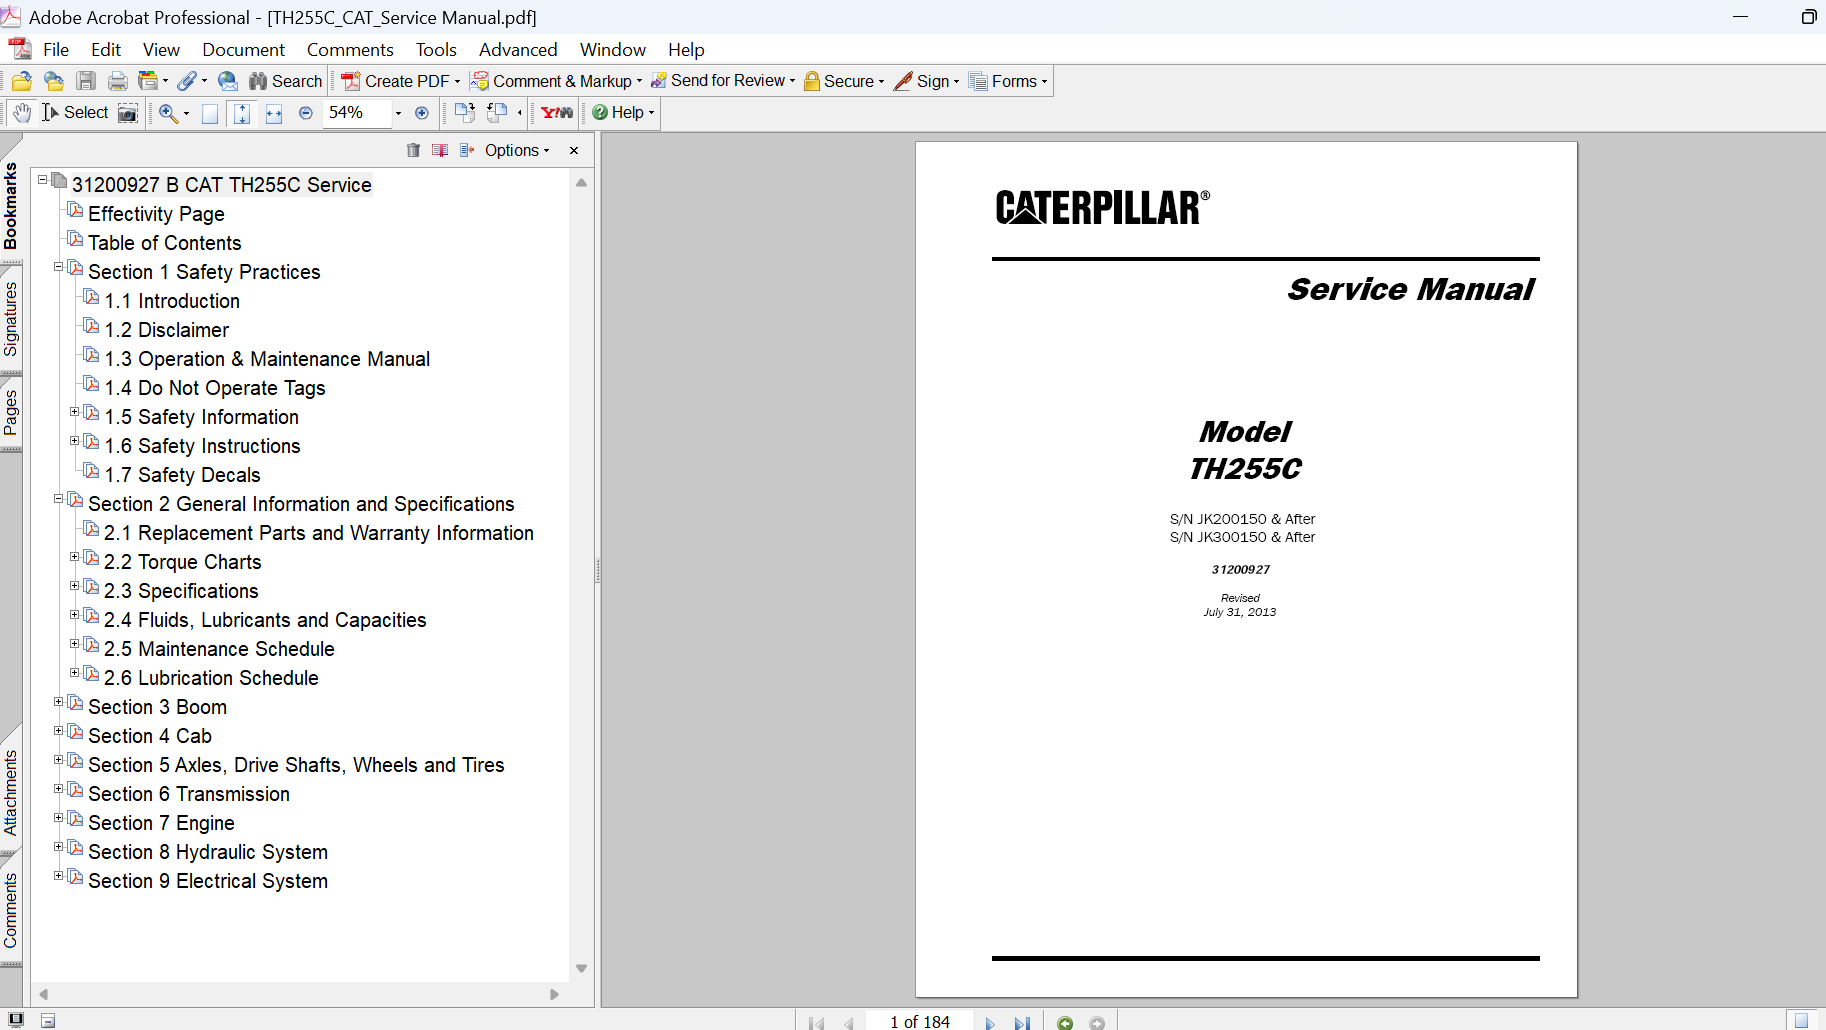Image resolution: width=1826 pixels, height=1030 pixels.
Task: Rotate page clockwise icon
Action: click(464, 113)
